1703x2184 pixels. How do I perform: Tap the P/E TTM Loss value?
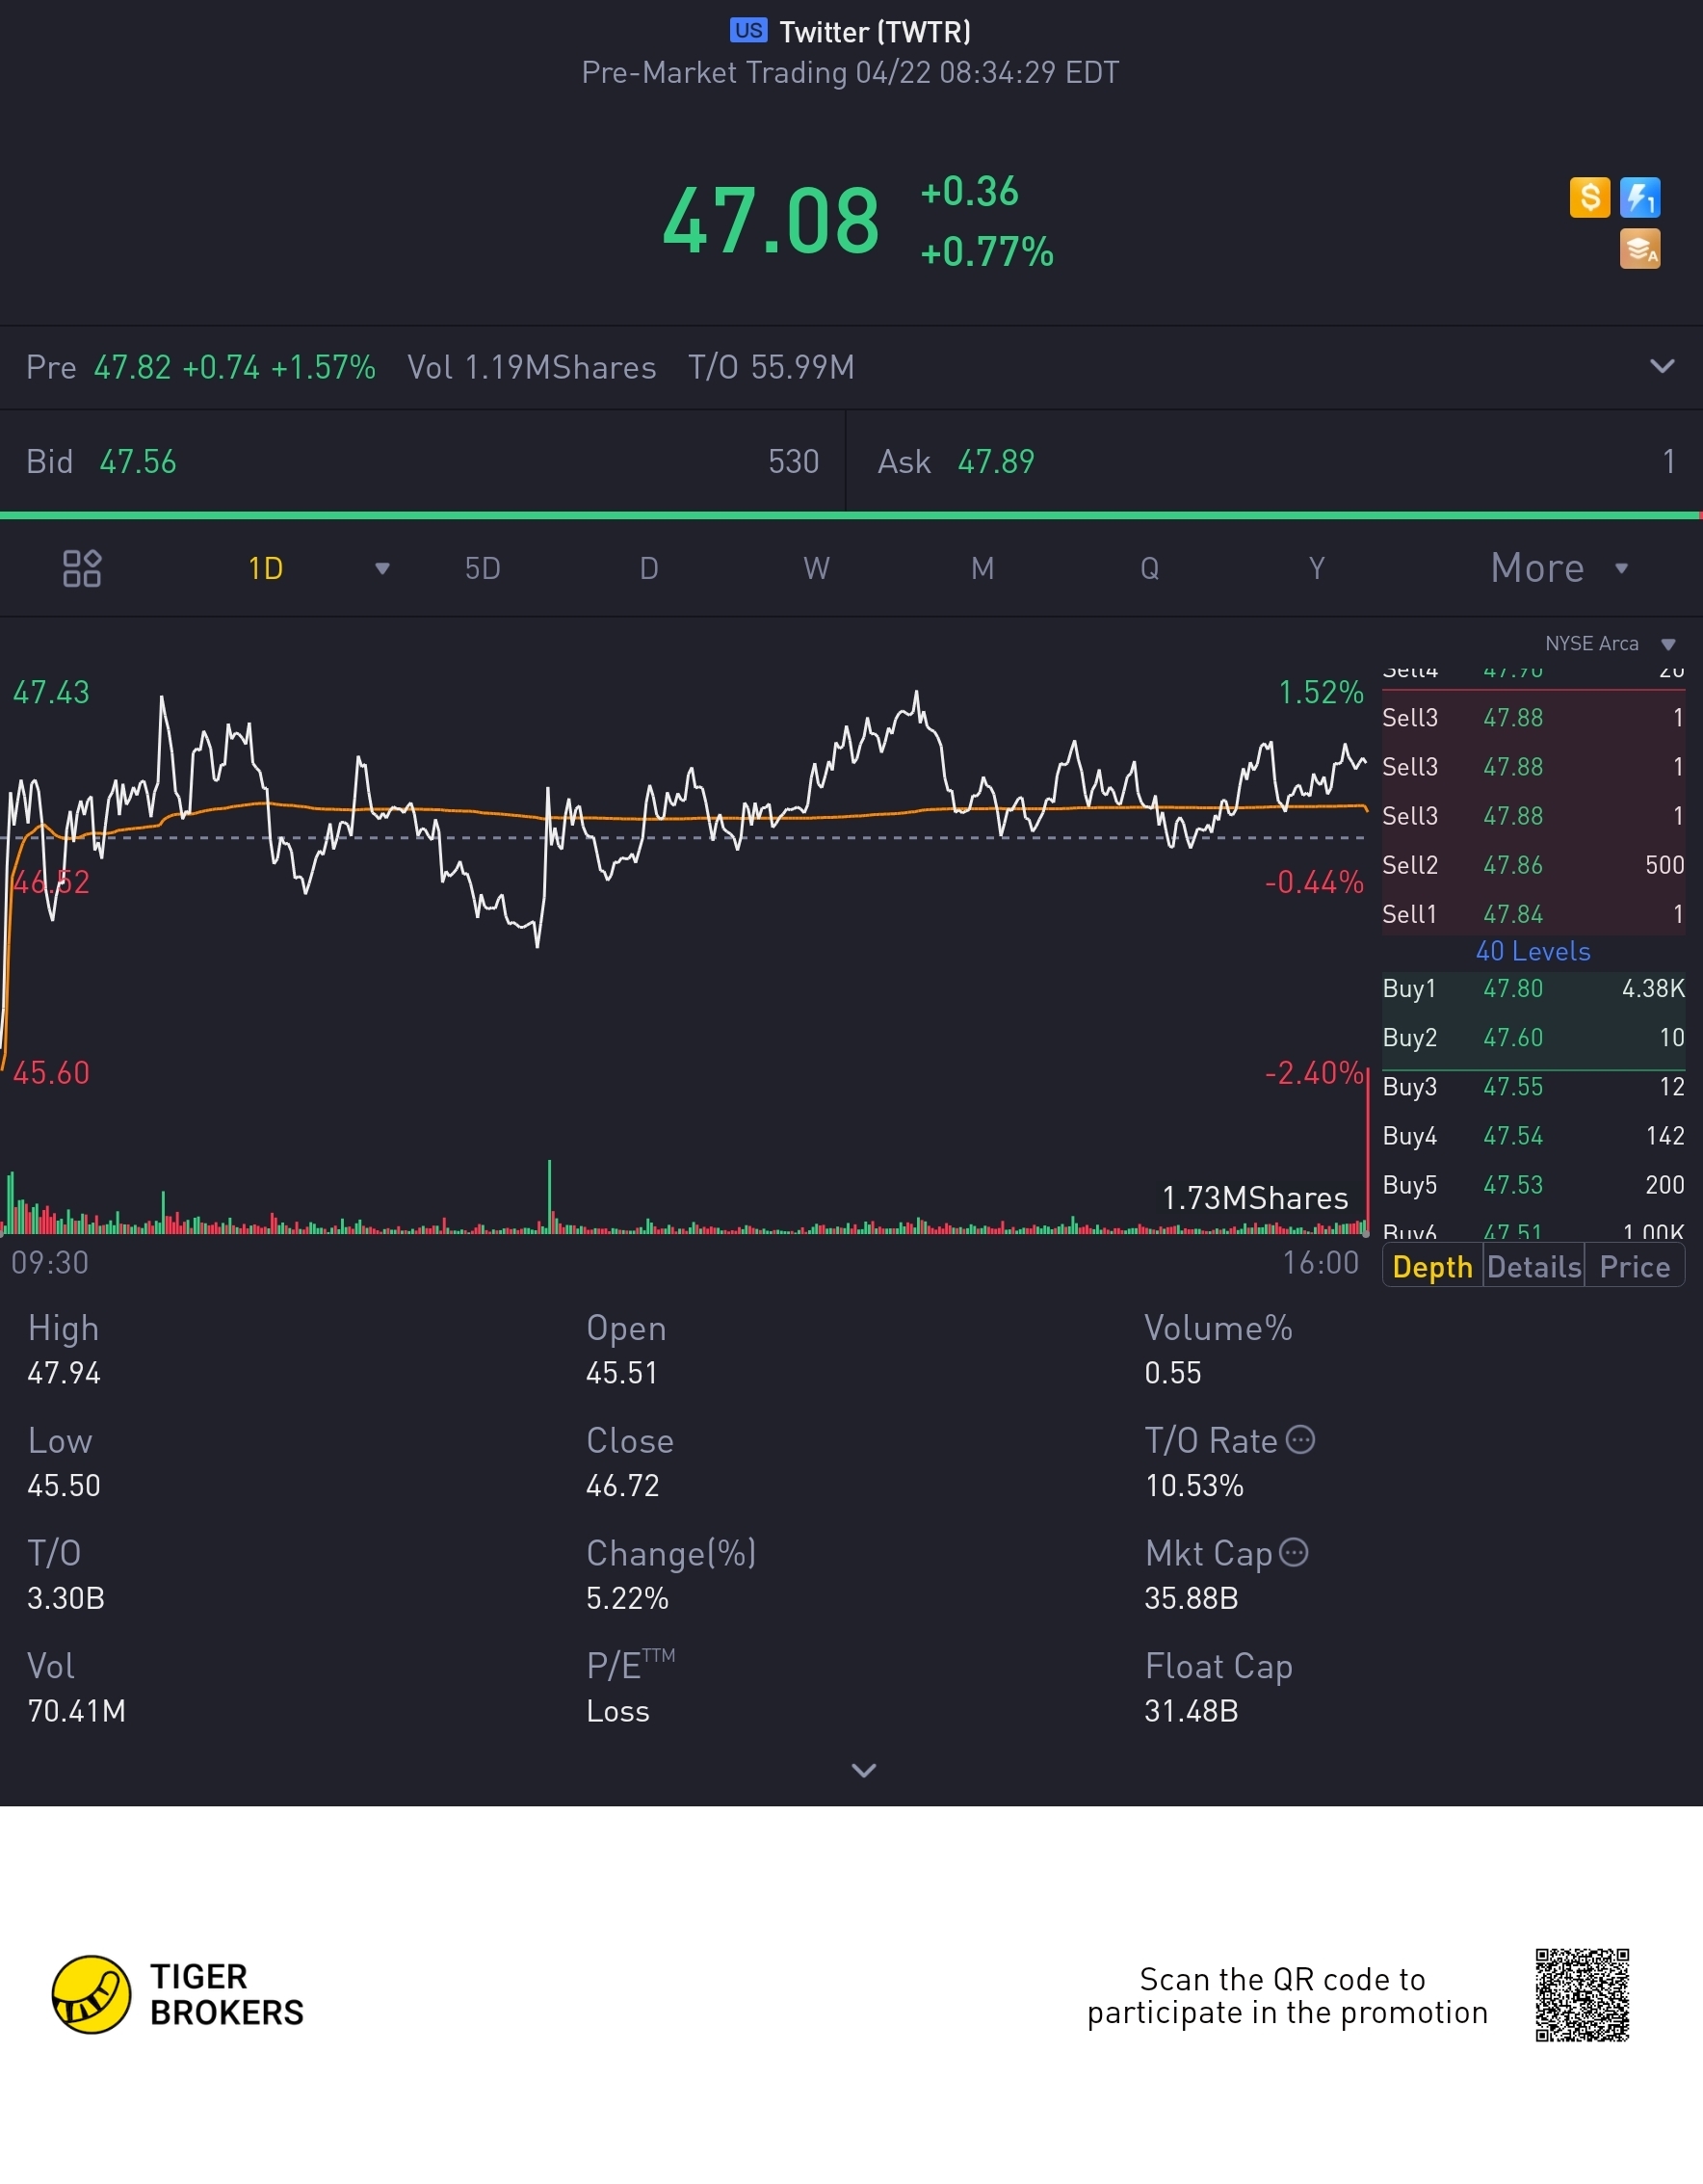click(618, 1712)
